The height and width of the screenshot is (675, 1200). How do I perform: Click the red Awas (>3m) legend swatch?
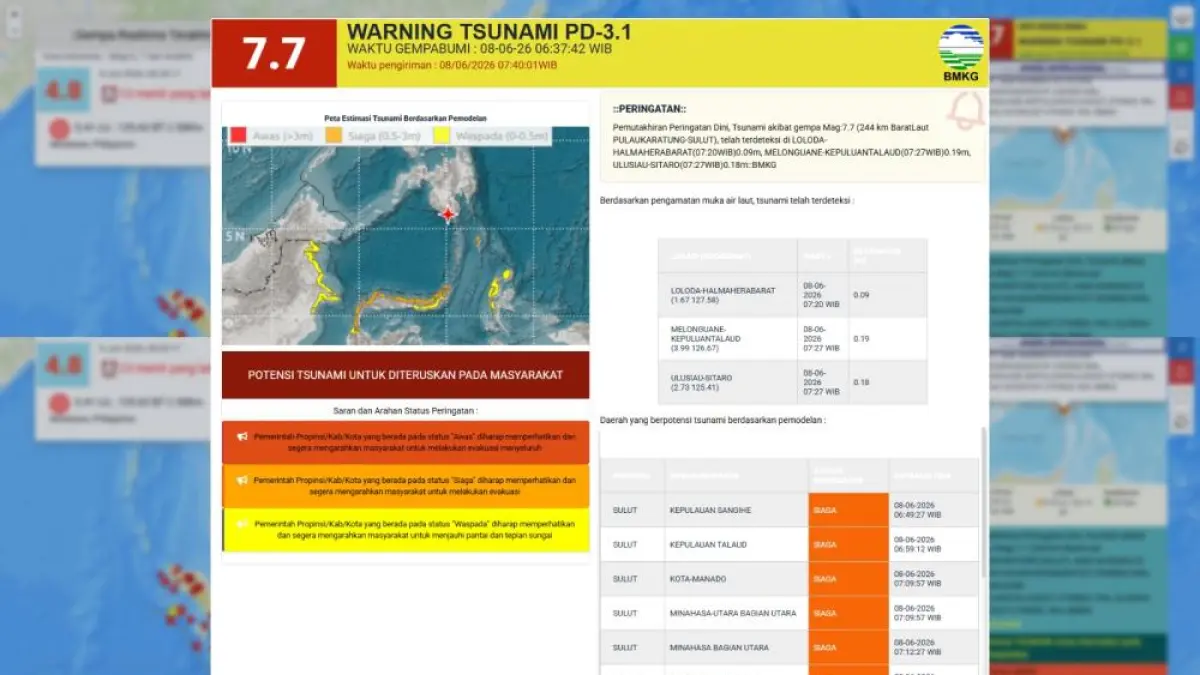tap(239, 136)
